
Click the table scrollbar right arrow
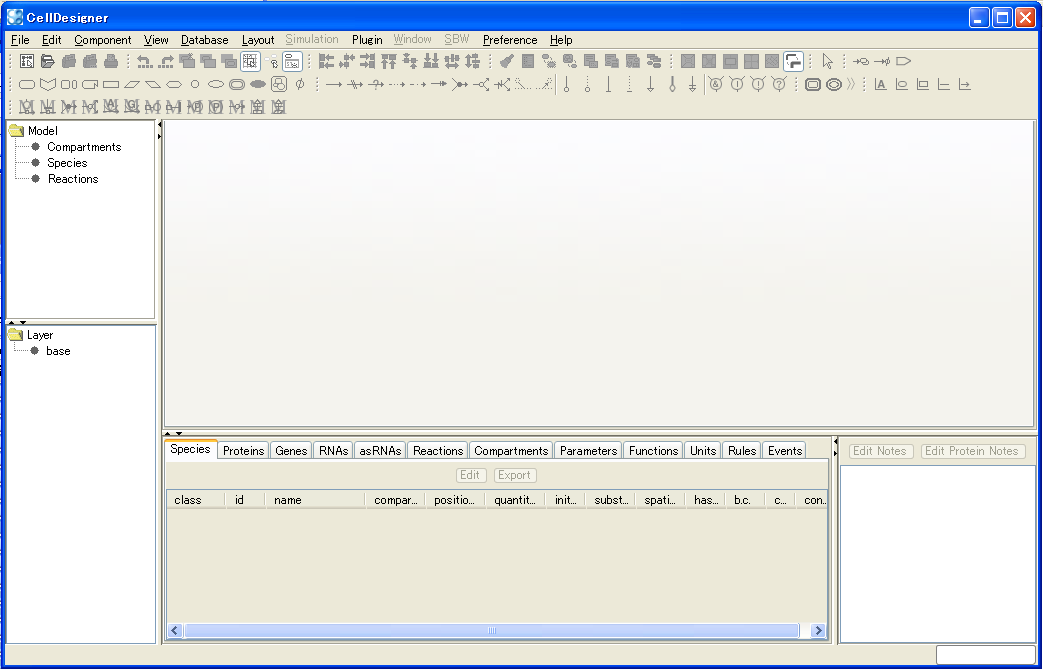coord(818,630)
